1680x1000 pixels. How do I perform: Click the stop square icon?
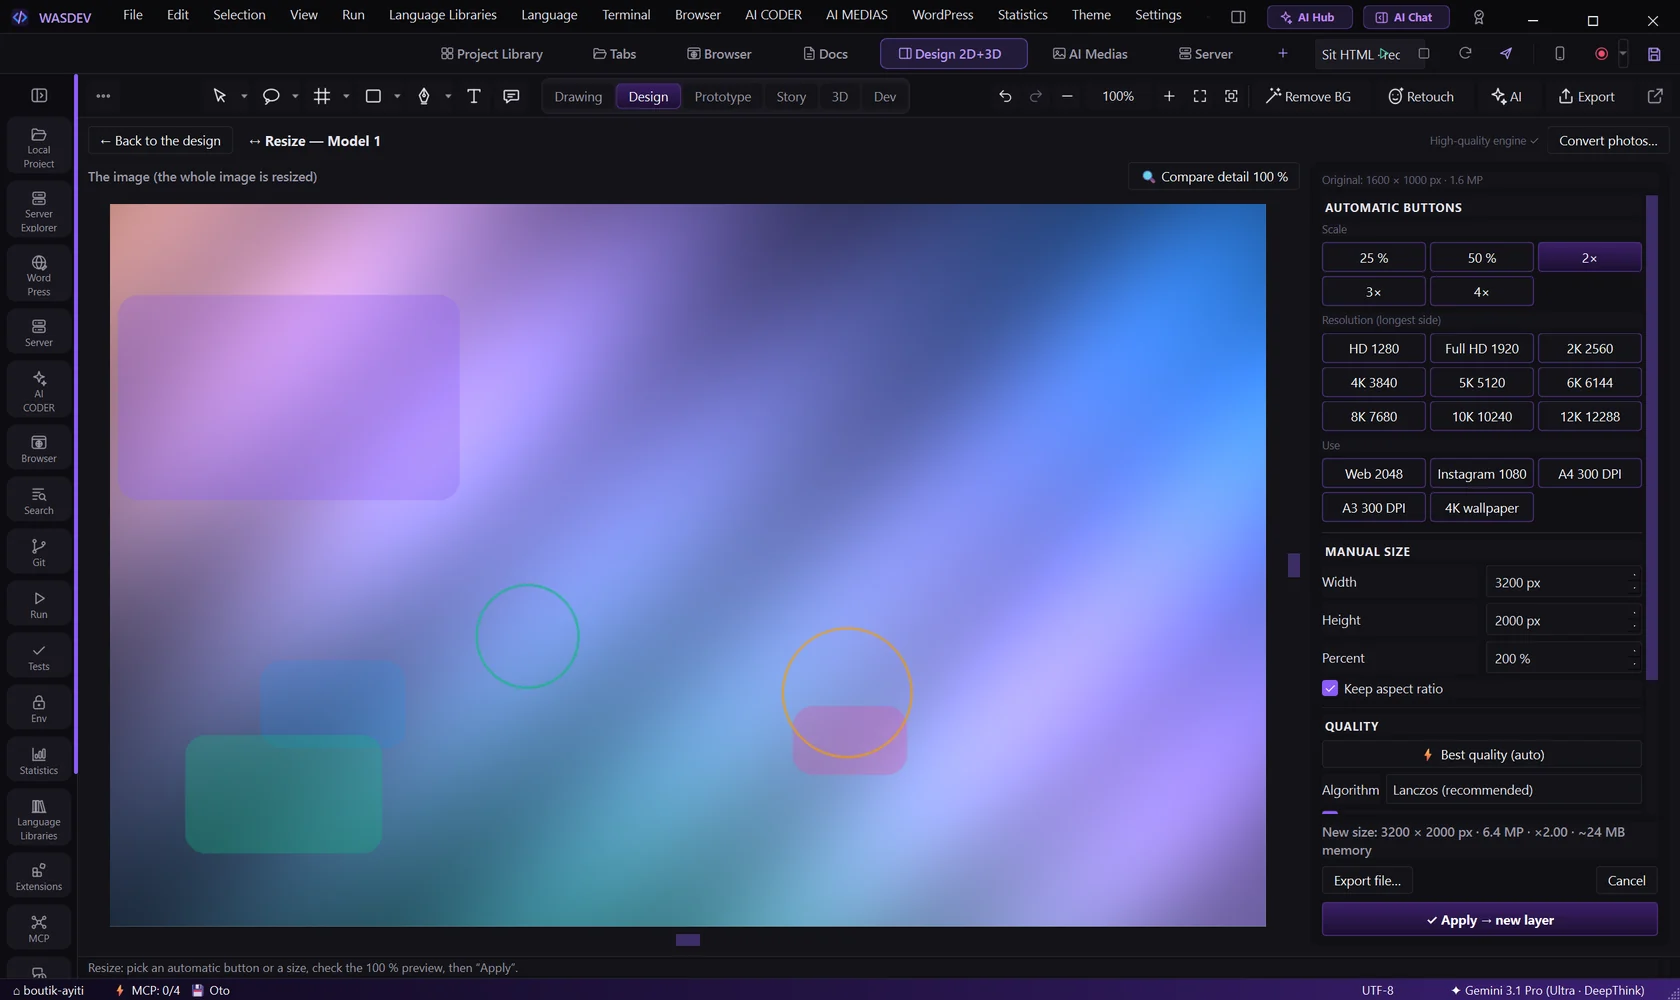pos(1424,54)
